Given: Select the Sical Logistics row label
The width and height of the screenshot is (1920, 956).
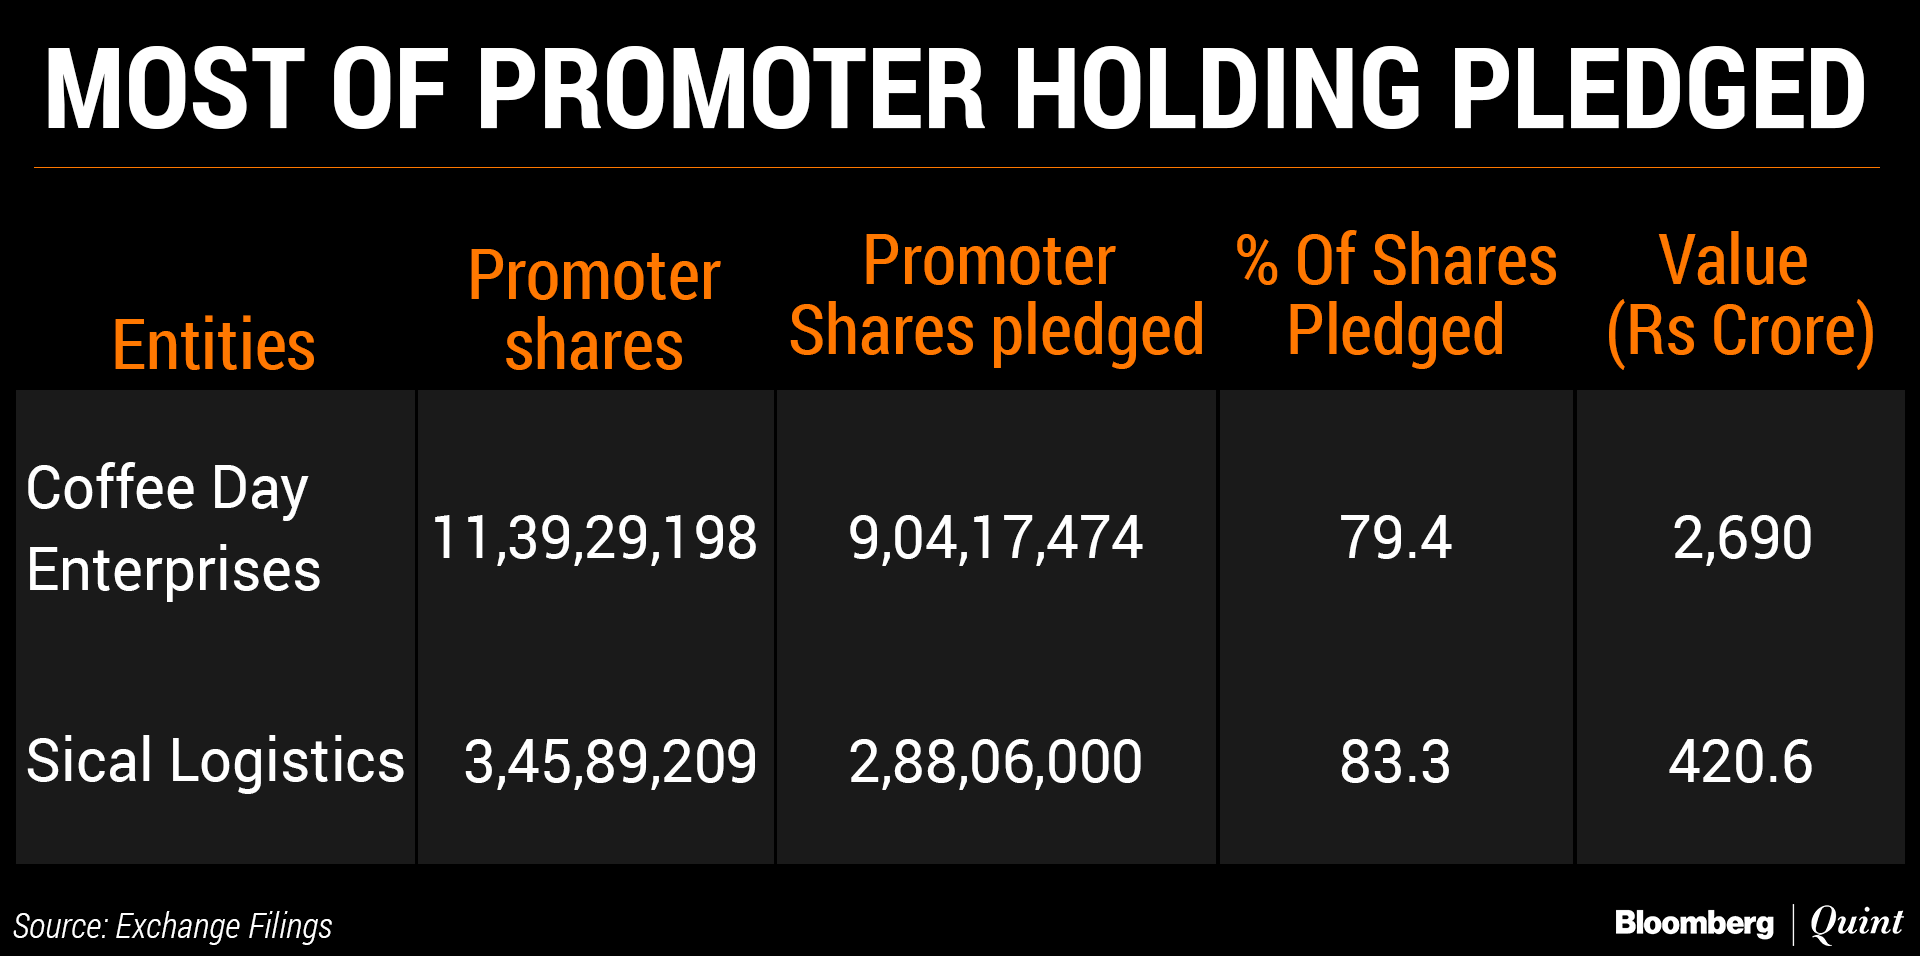Looking at the screenshot, I should pyautogui.click(x=215, y=761).
